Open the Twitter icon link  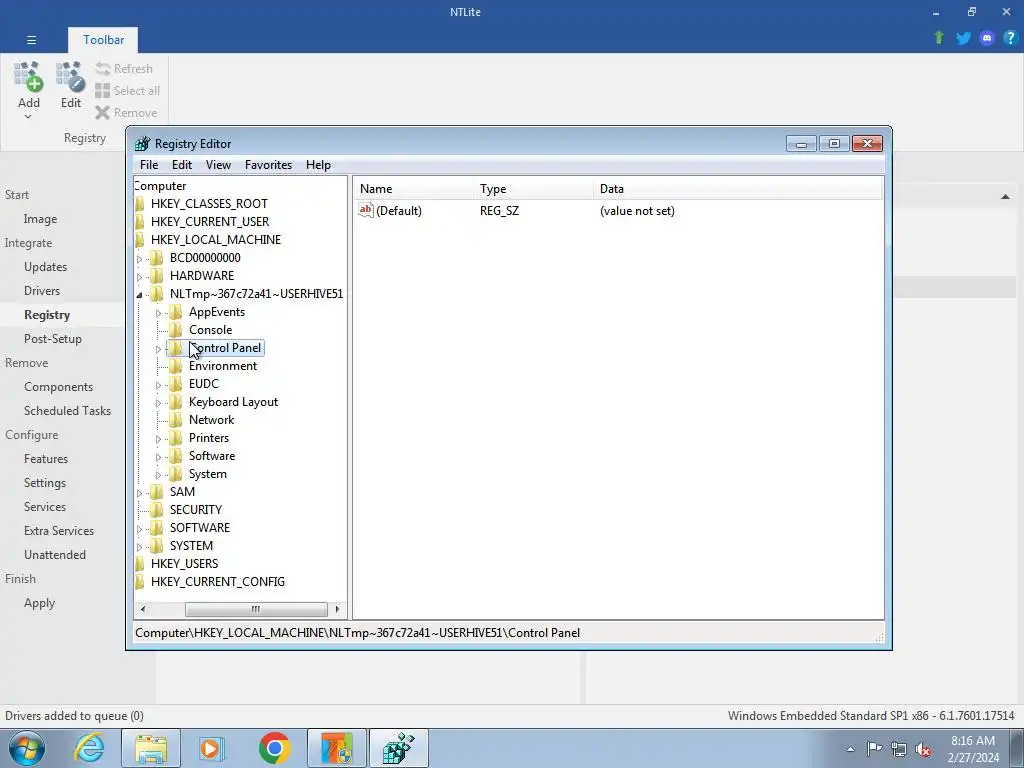963,38
